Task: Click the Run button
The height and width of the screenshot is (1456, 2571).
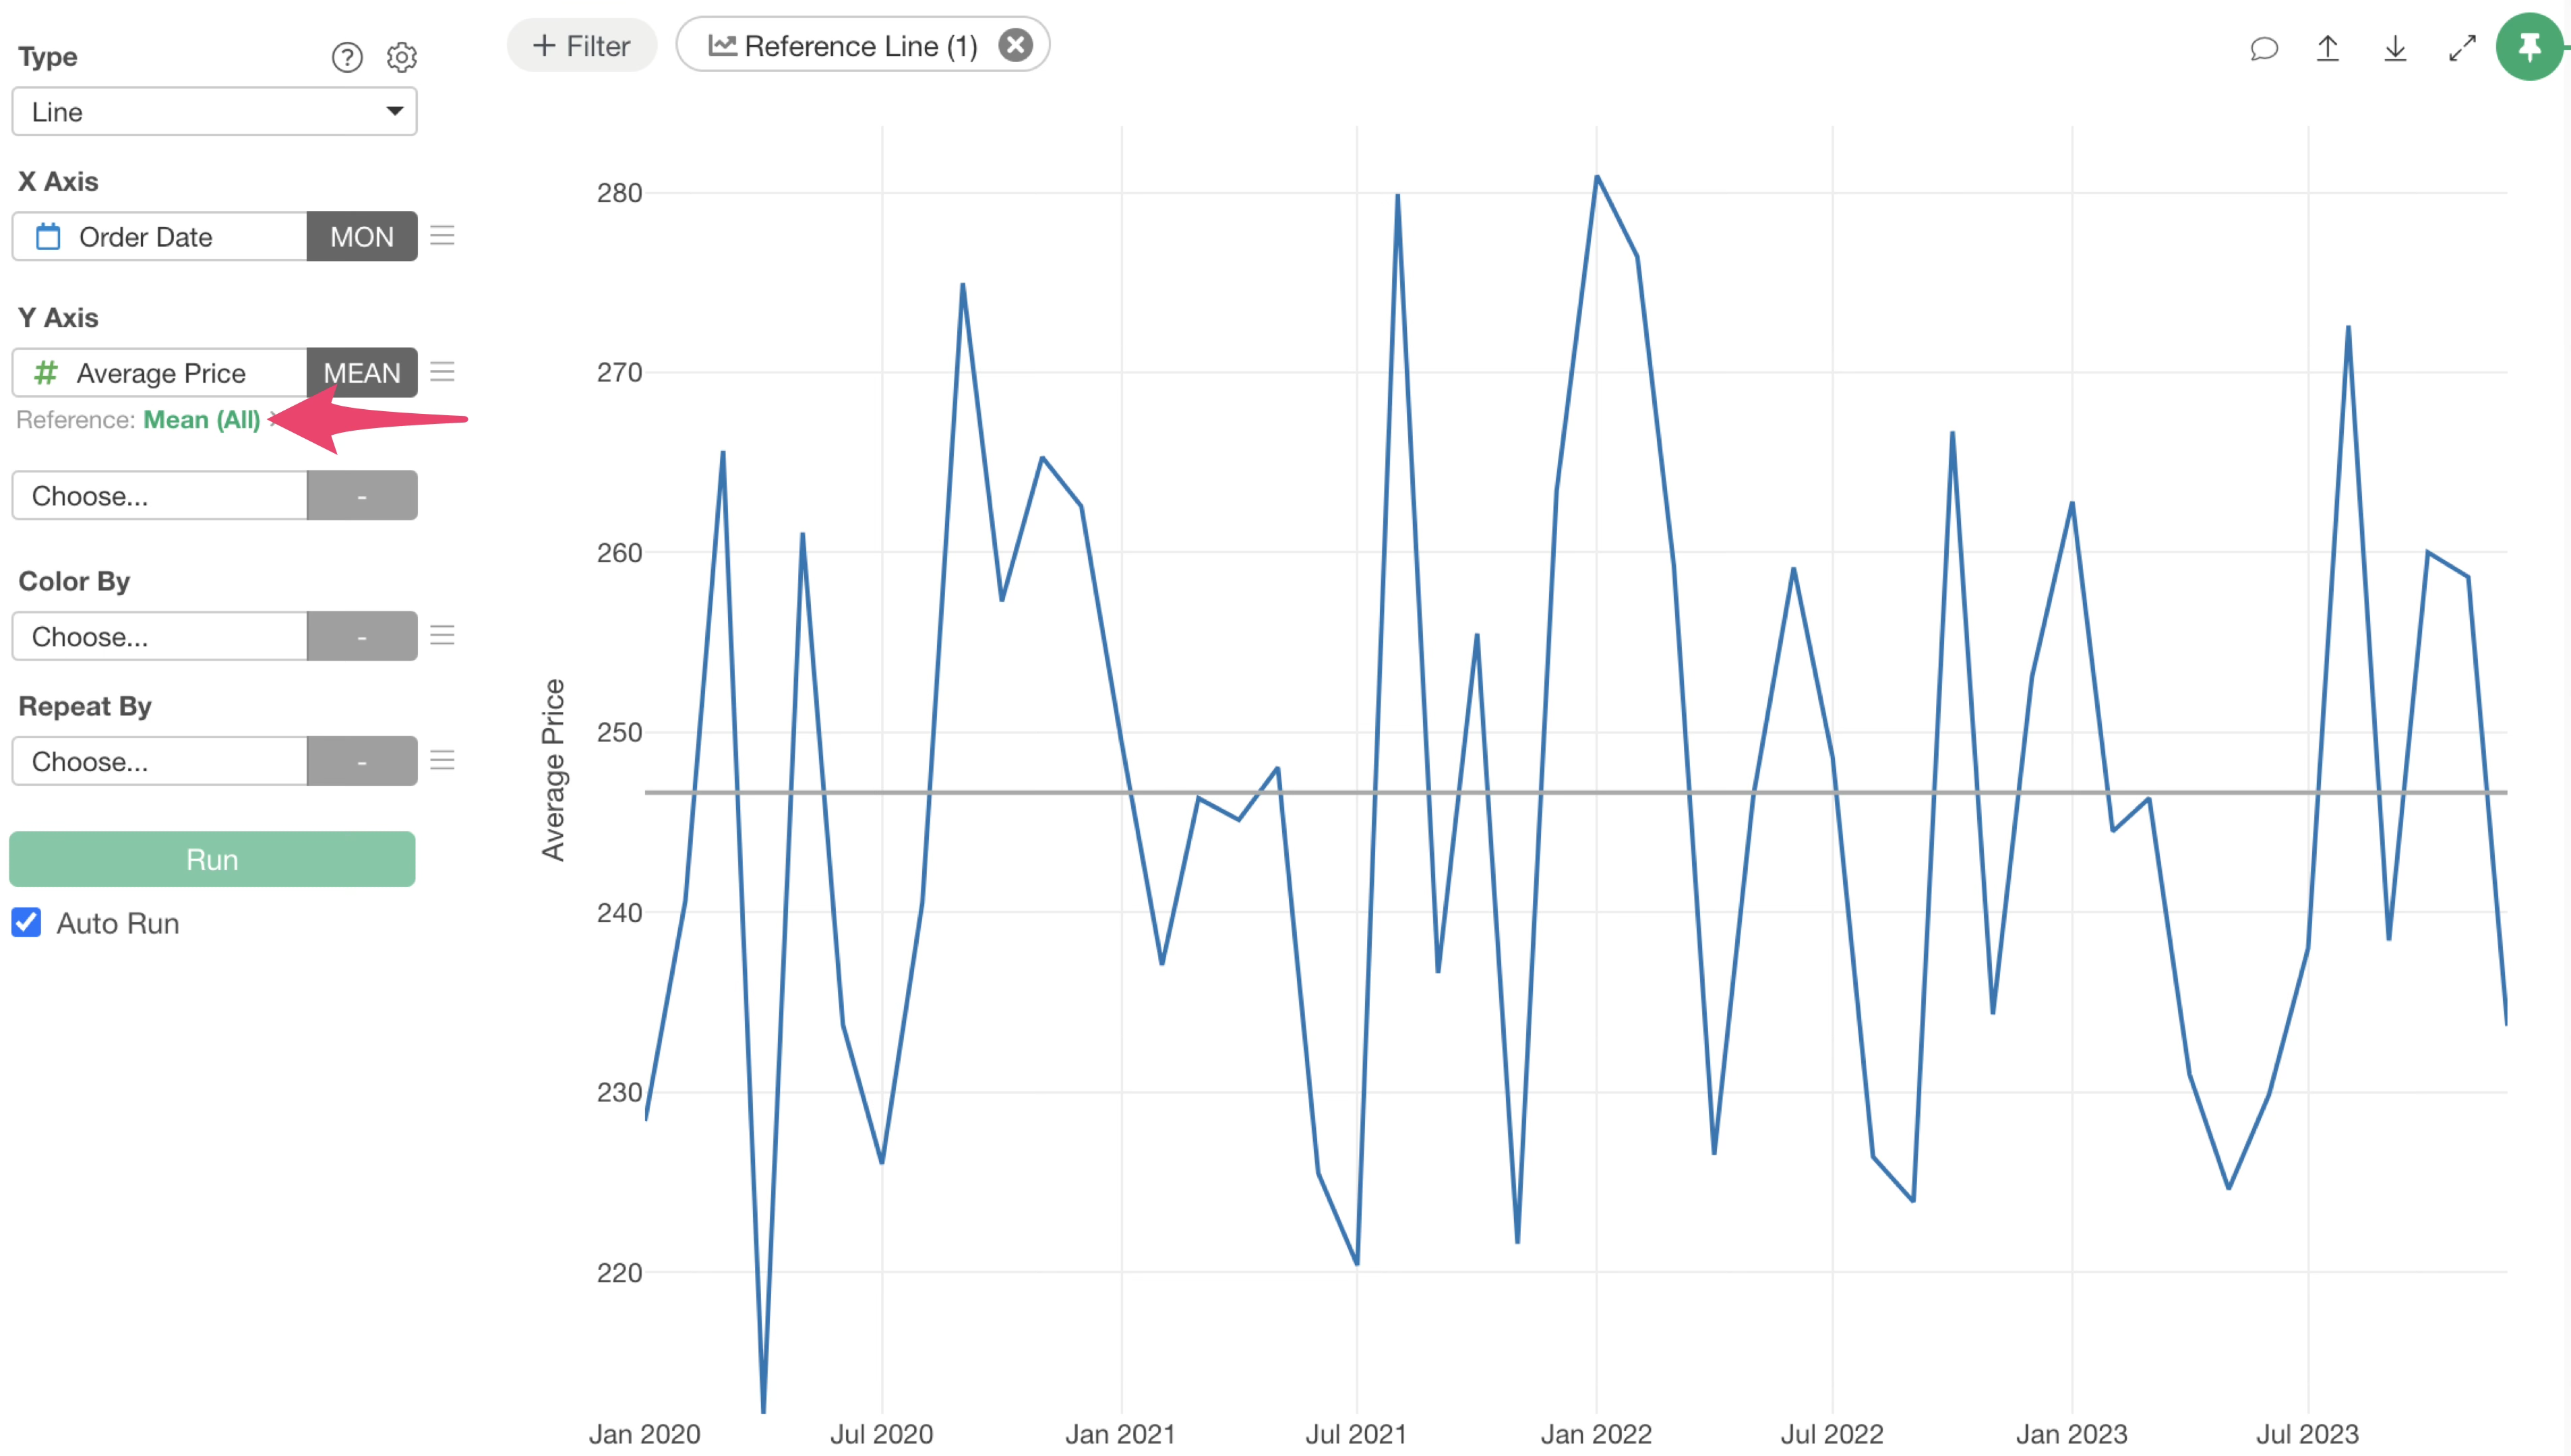Action: point(212,859)
